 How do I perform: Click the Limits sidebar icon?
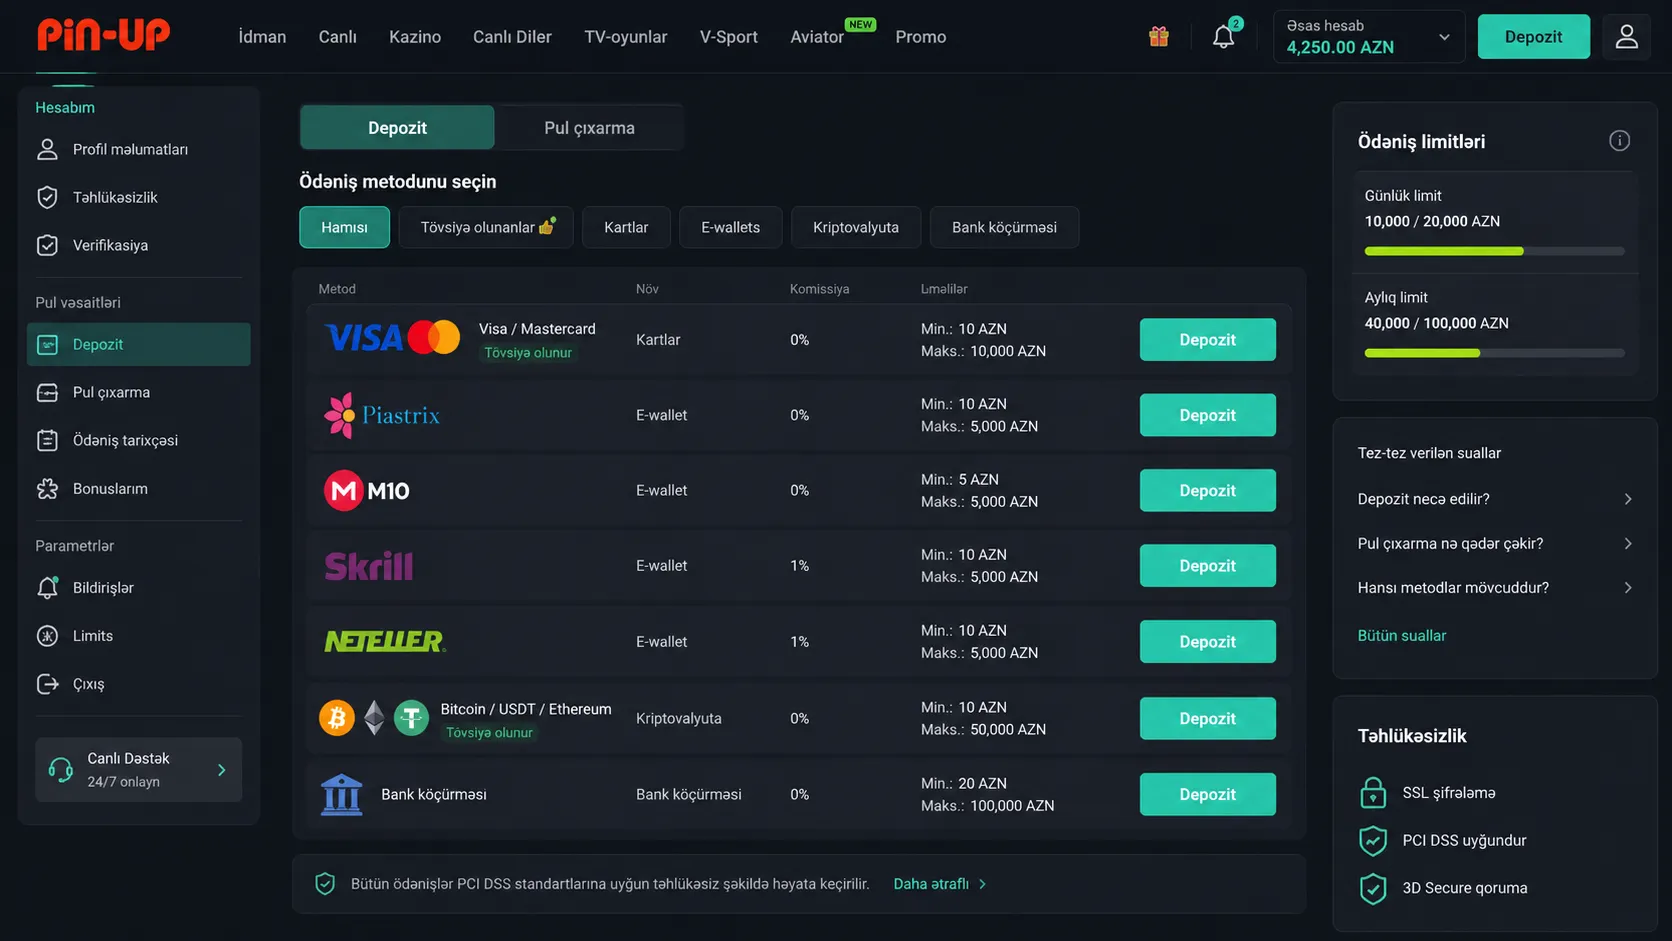click(x=47, y=636)
